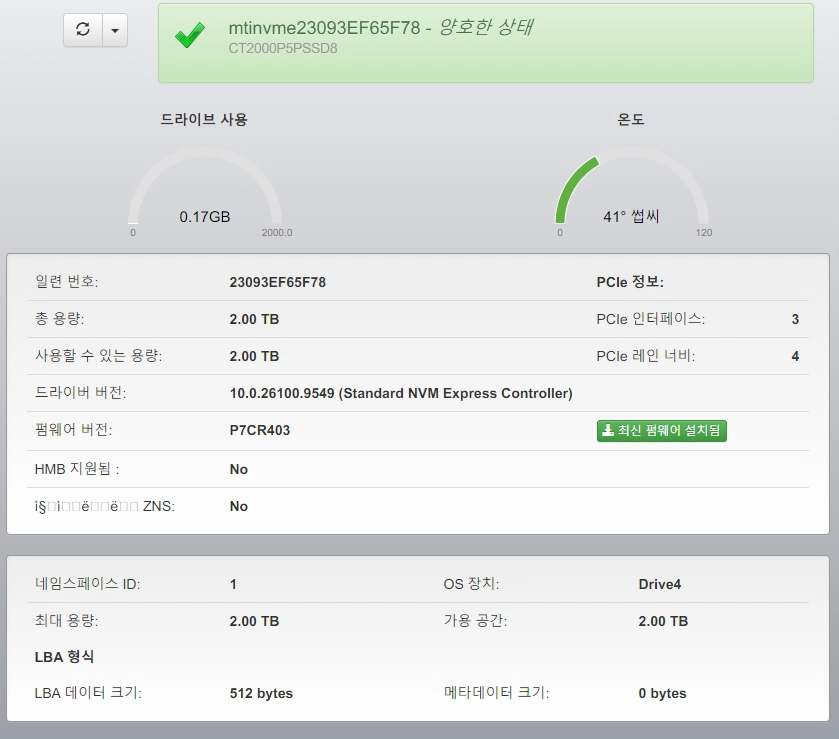Click the 가용 공간 label
This screenshot has height=739, width=839.
(x=475, y=621)
